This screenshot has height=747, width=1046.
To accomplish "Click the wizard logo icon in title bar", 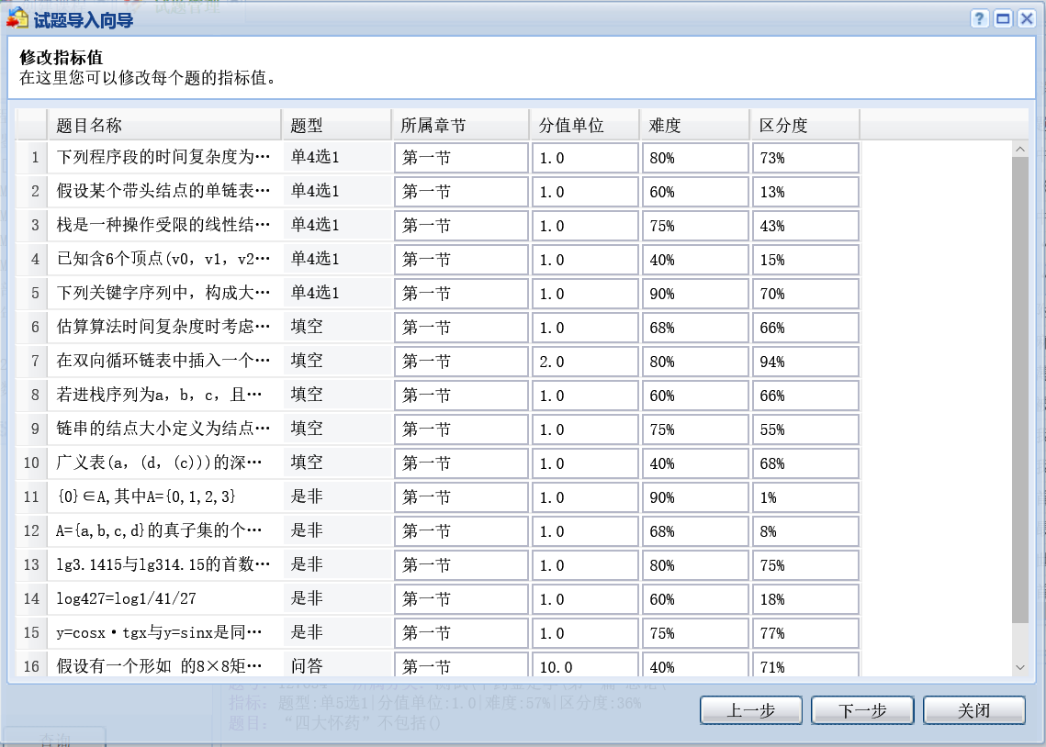I will tap(18, 19).
